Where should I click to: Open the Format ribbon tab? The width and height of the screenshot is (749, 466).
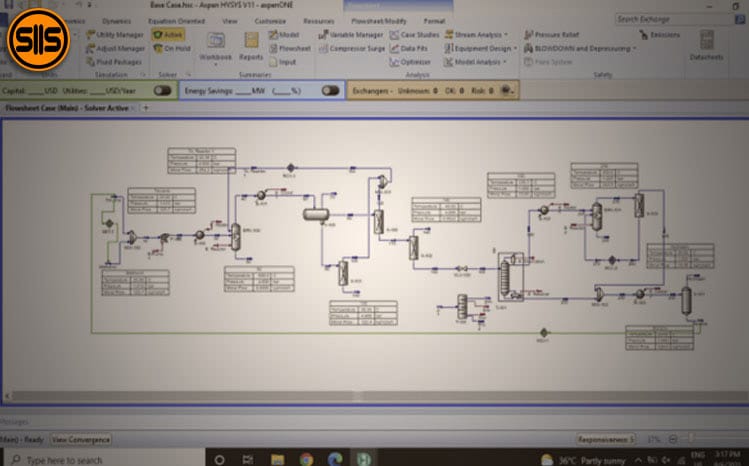434,21
